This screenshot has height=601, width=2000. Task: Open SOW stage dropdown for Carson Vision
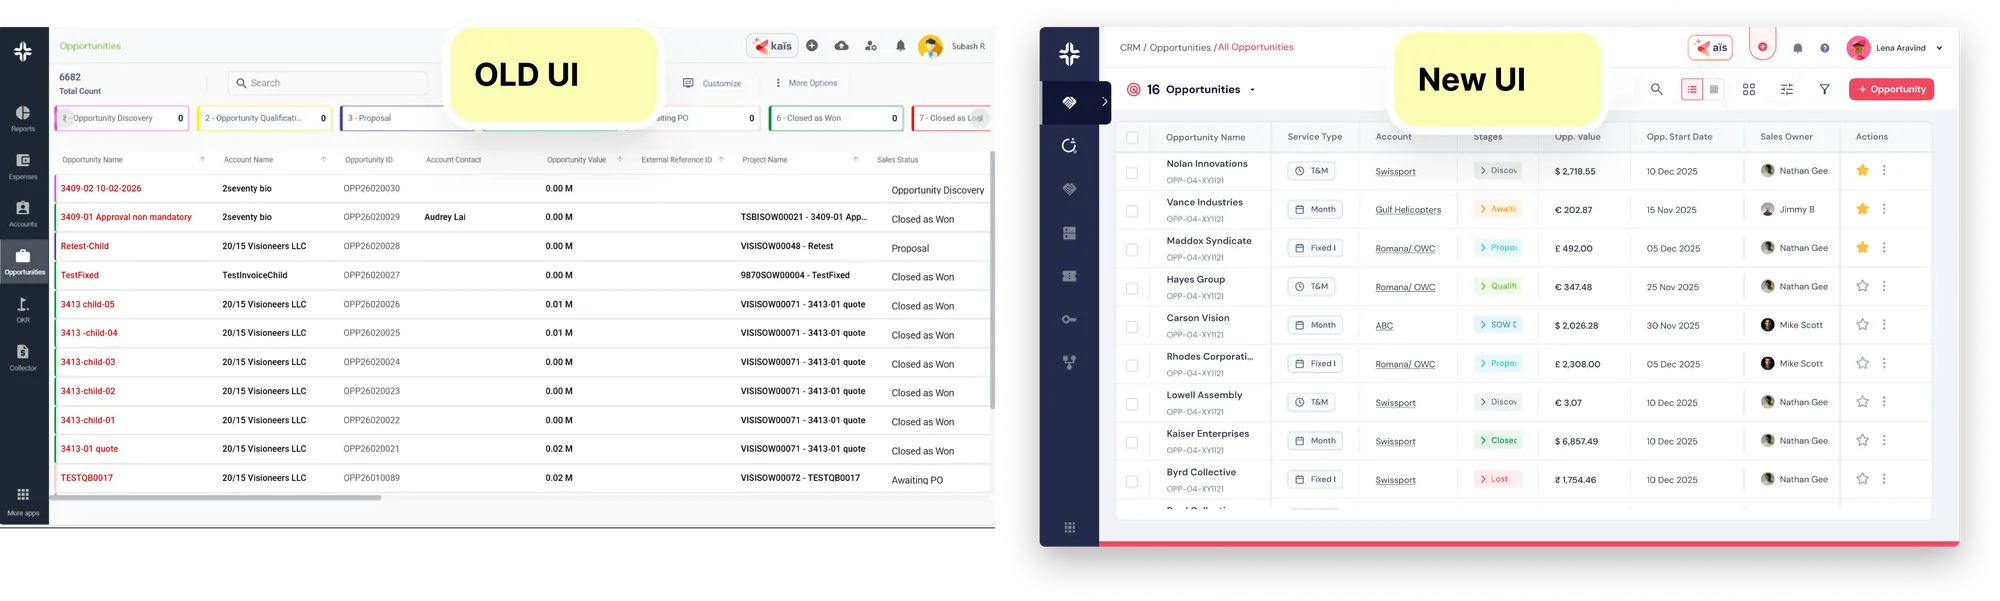[1498, 325]
